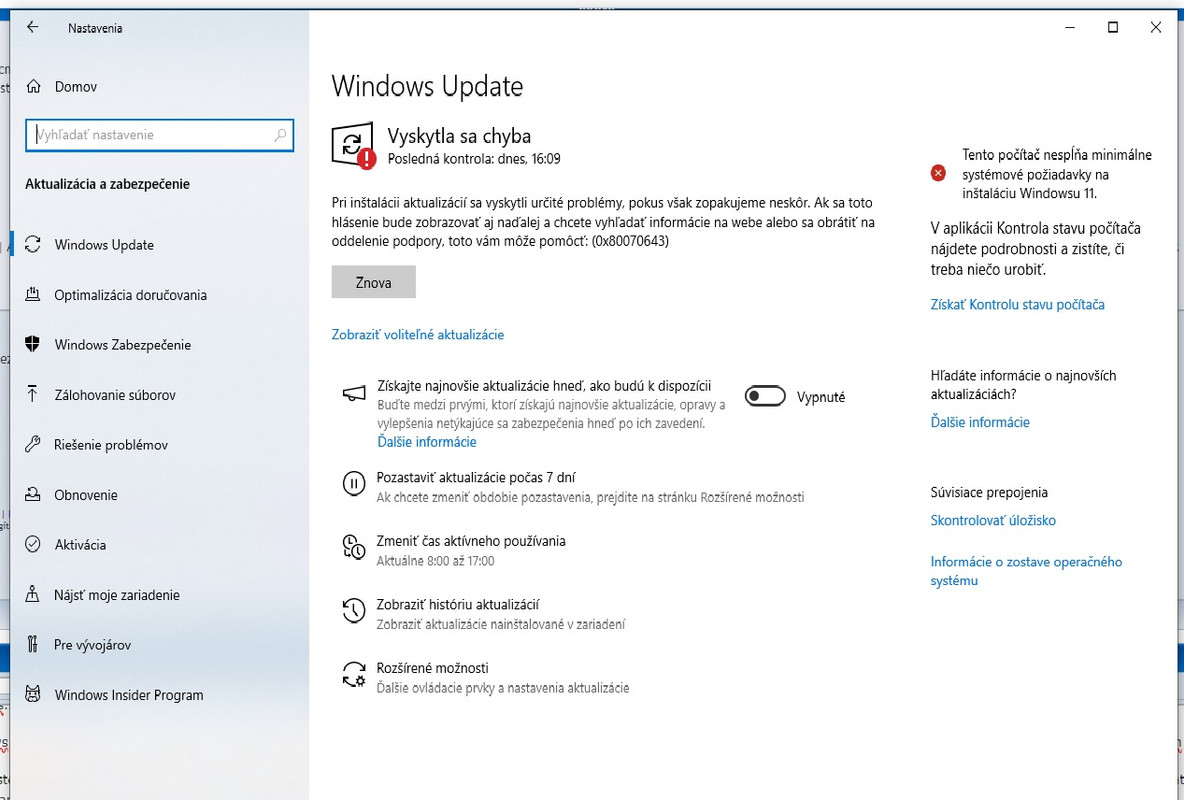Click the Posledná kontrola: dnes, 16:09 text
The image size is (1184, 800).
(474, 159)
